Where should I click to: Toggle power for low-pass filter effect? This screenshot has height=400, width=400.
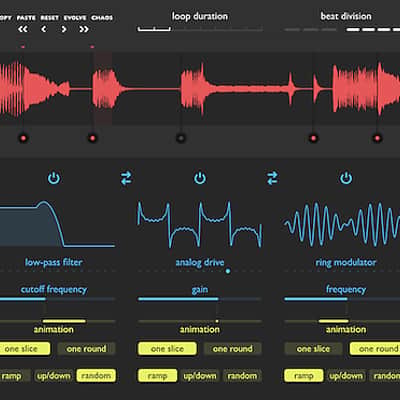tap(54, 178)
